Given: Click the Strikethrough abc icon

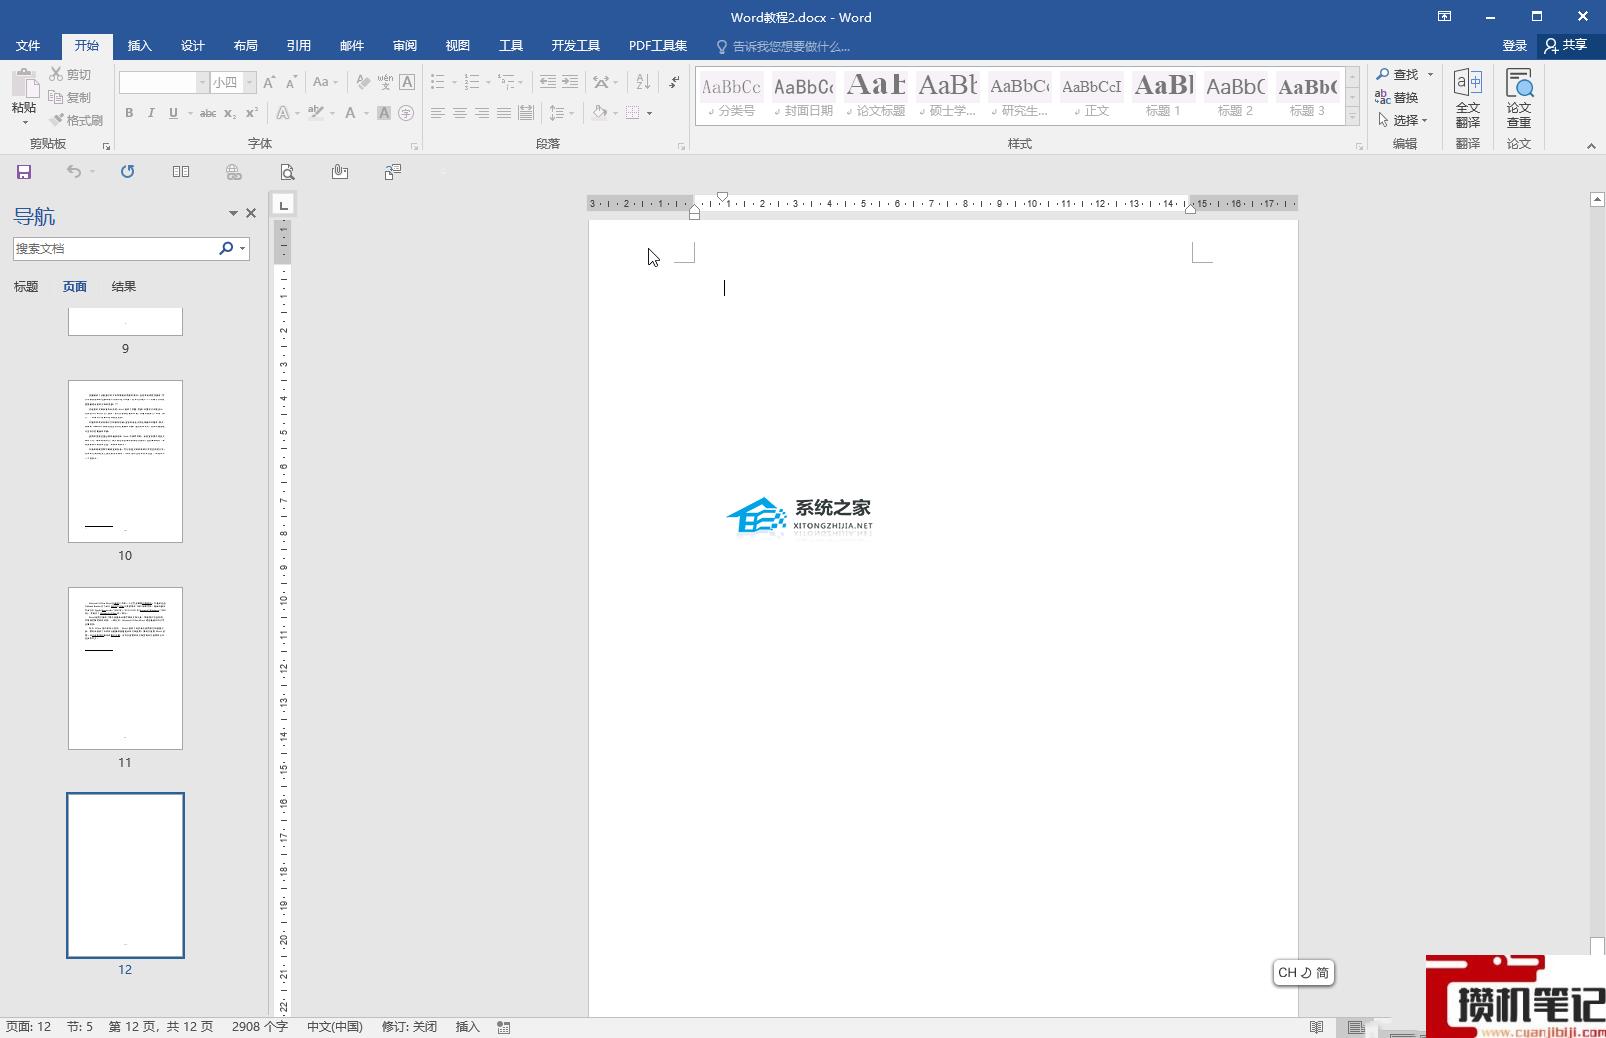Looking at the screenshot, I should pyautogui.click(x=207, y=113).
